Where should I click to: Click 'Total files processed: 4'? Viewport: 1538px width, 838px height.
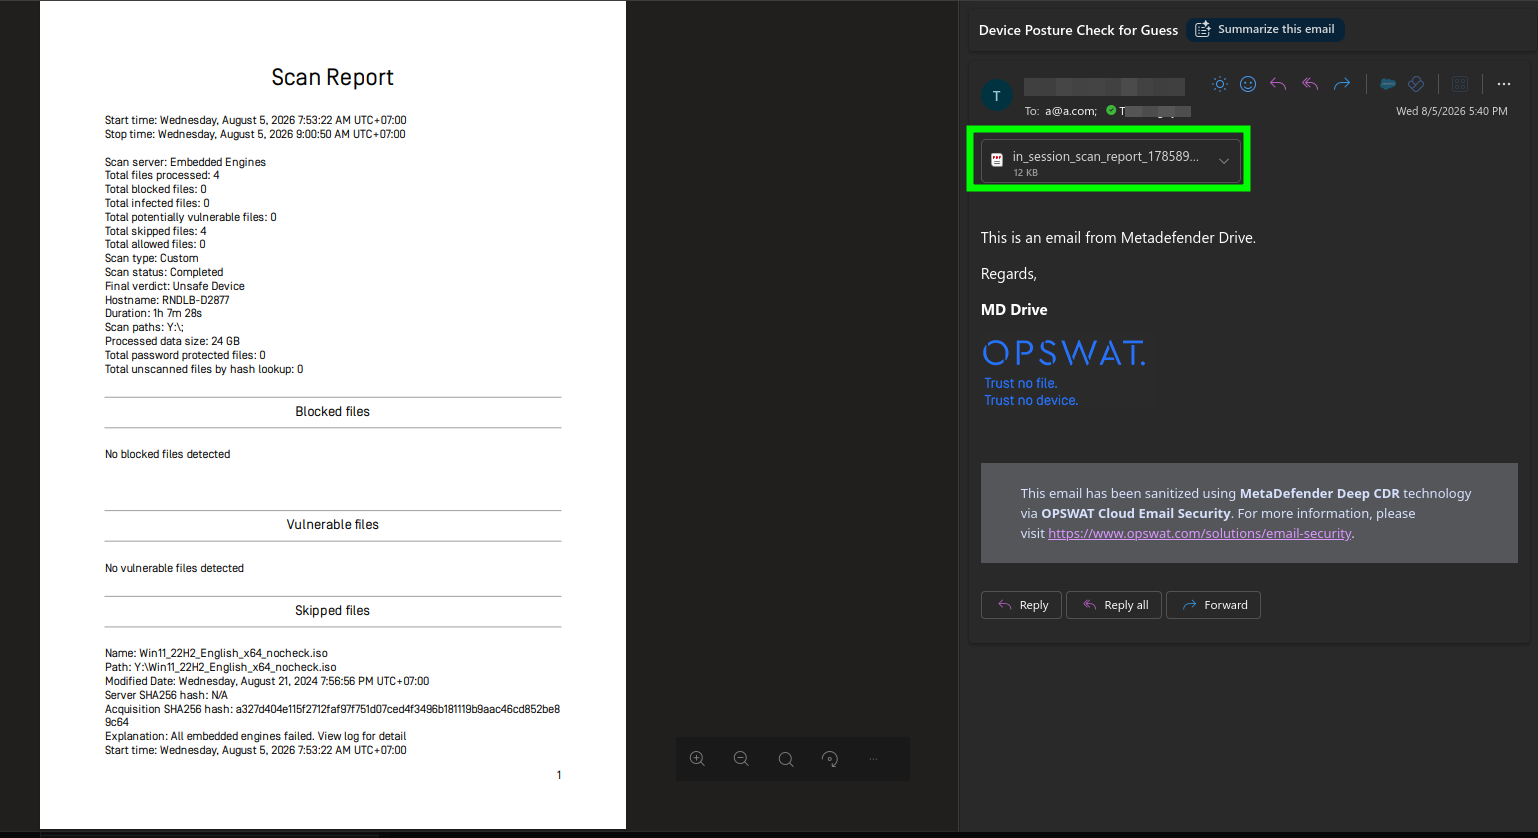tap(162, 175)
